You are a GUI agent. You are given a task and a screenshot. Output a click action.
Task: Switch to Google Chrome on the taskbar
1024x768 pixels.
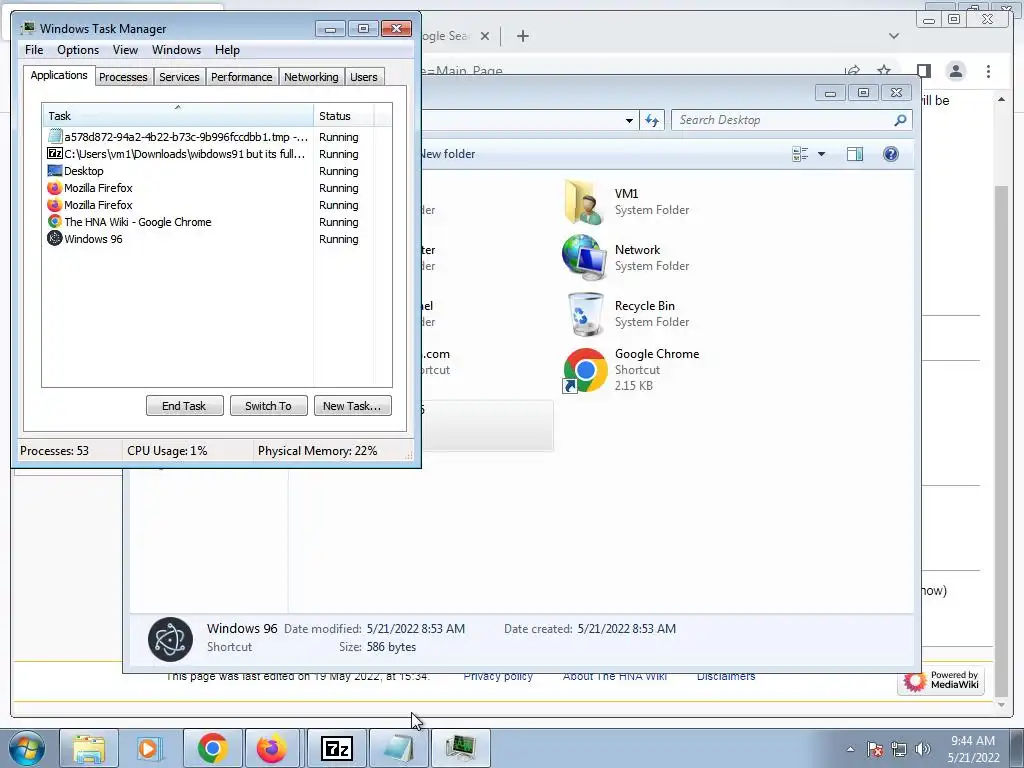tap(213, 748)
